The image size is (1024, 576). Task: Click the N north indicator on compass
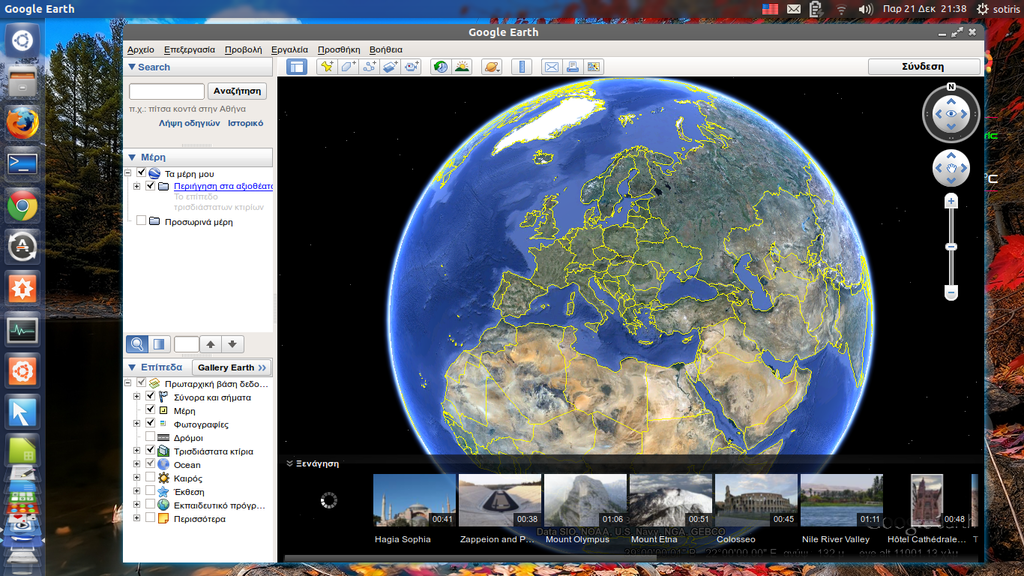point(951,87)
